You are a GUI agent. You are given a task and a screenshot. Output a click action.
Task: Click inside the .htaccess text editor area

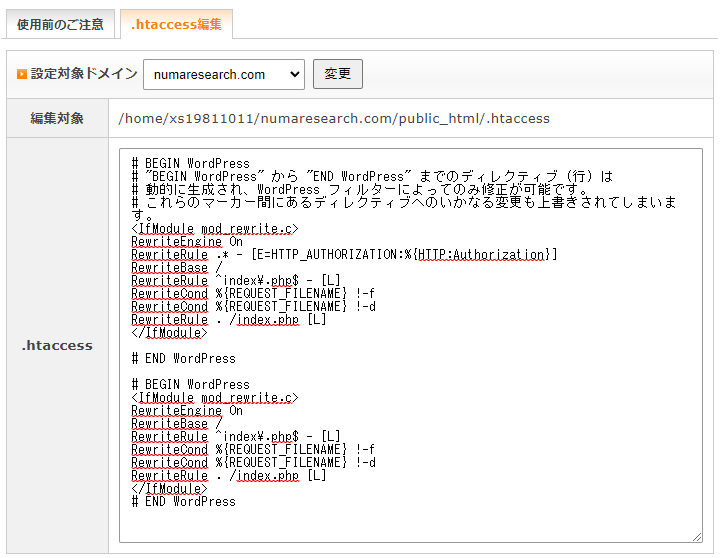[411, 345]
